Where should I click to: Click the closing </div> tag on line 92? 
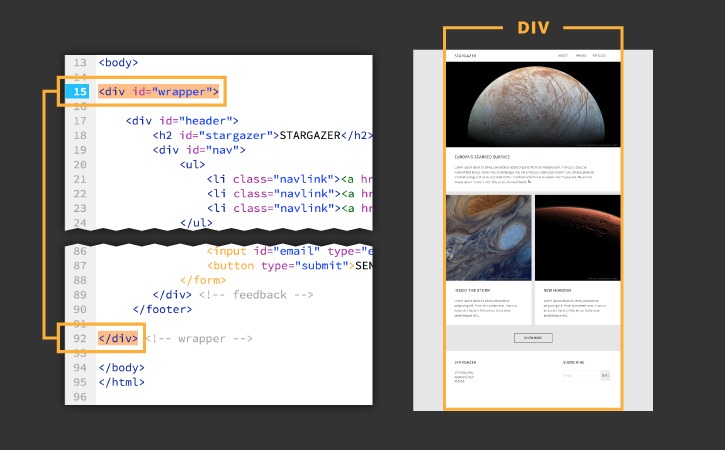click(118, 339)
